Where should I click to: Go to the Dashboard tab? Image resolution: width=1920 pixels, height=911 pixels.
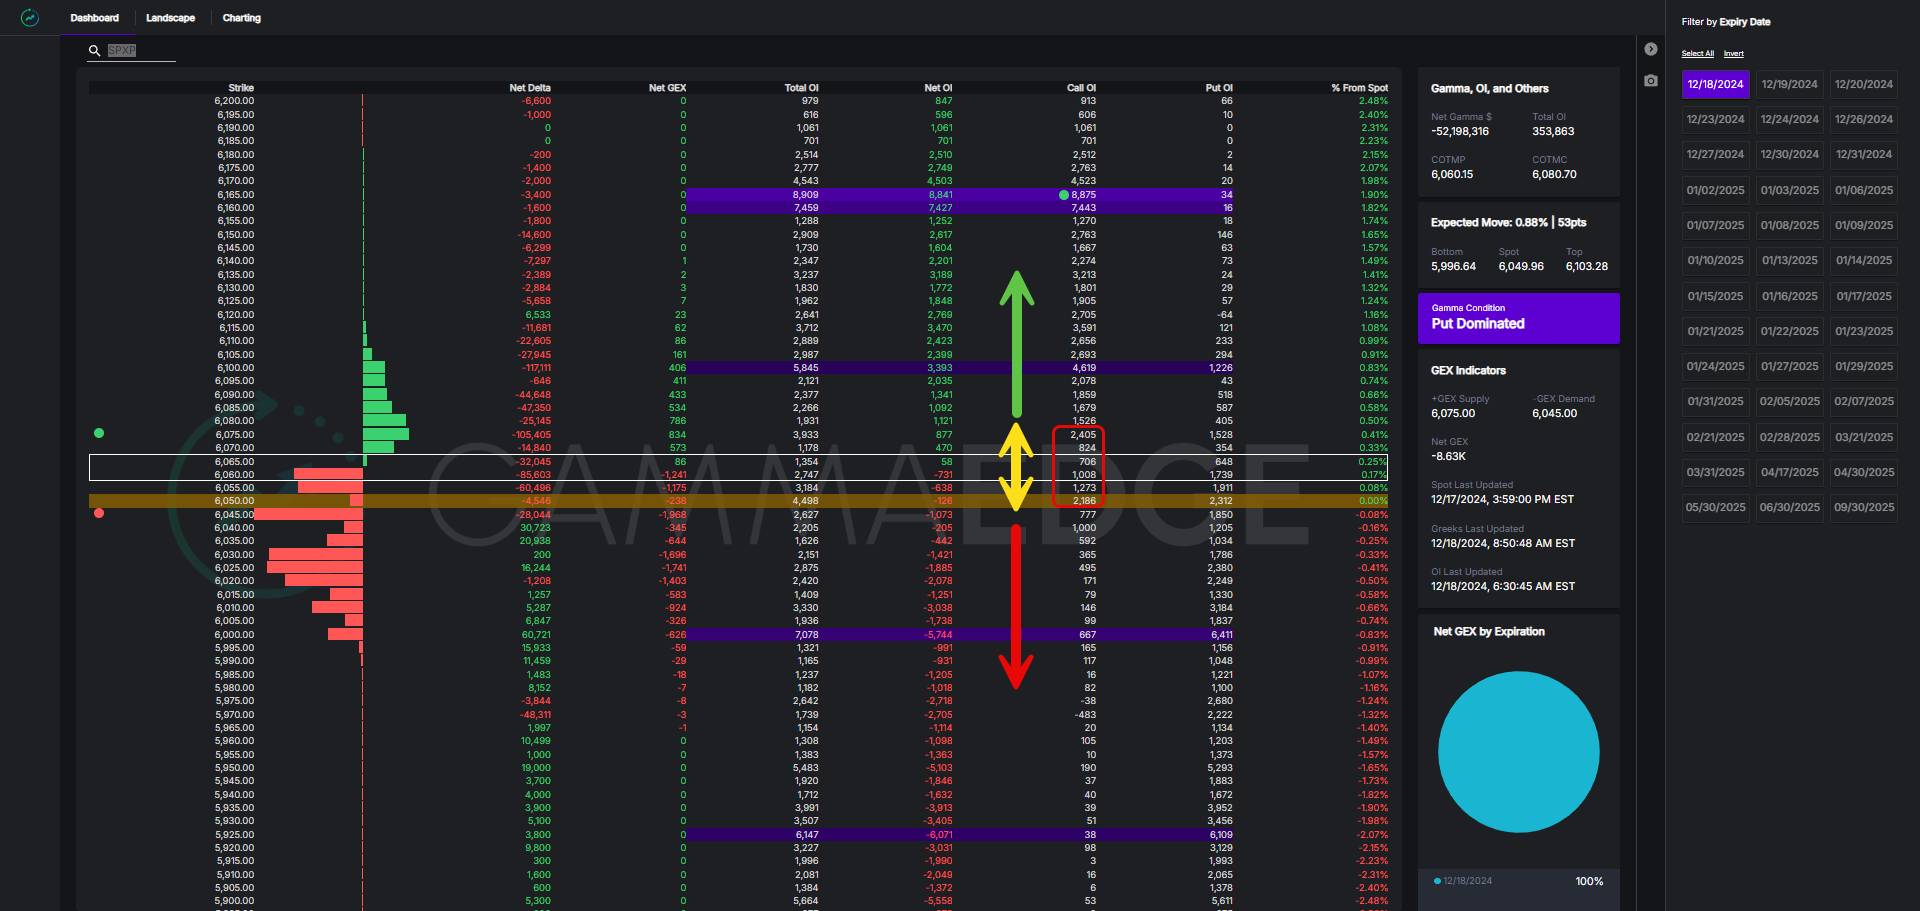94,18
